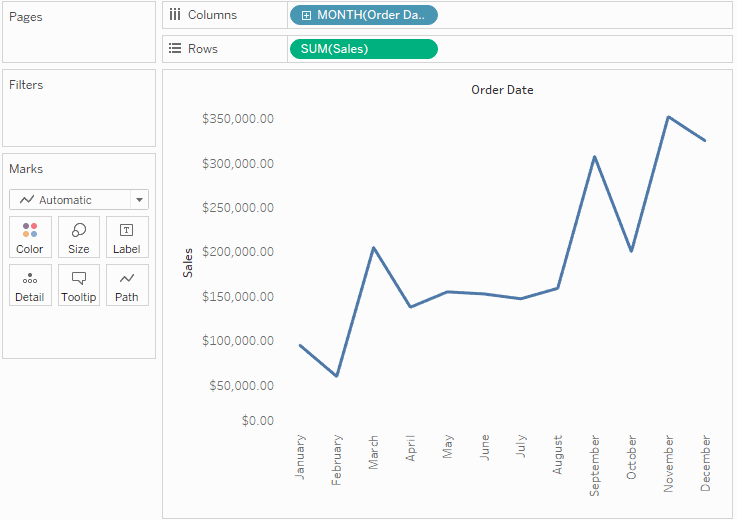737x520 pixels.
Task: Click the $200,000.00 axis tick label
Action: click(238, 252)
